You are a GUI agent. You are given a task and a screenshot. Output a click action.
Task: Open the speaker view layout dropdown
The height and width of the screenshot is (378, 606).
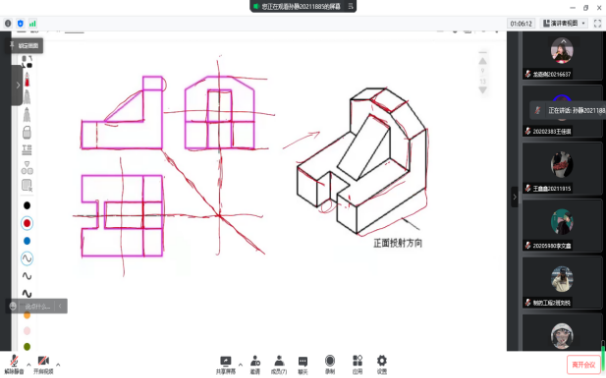pyautogui.click(x=564, y=23)
